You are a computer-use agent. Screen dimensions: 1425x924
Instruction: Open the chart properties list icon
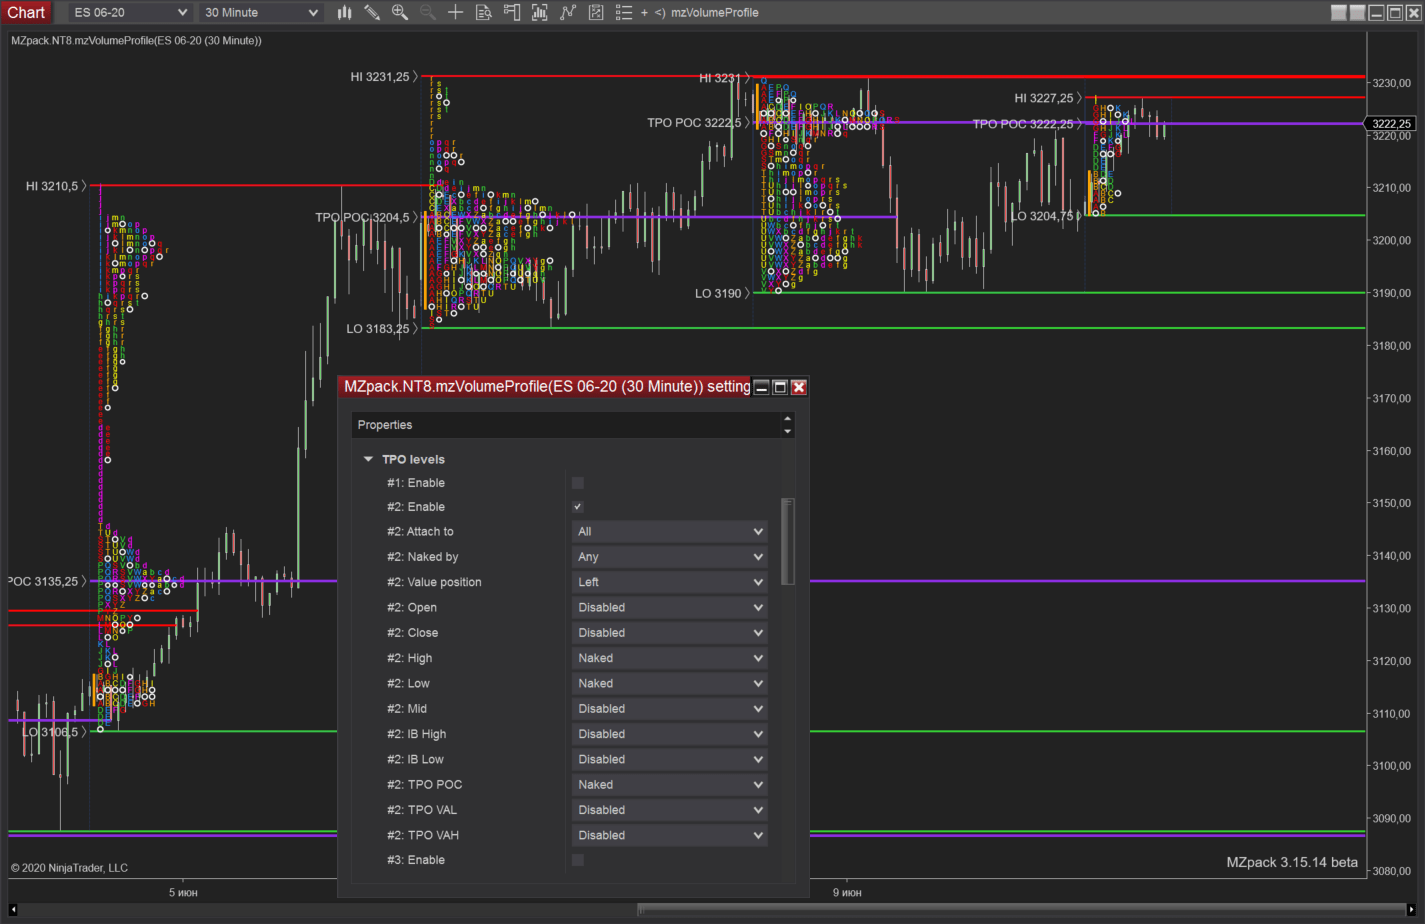tap(624, 12)
